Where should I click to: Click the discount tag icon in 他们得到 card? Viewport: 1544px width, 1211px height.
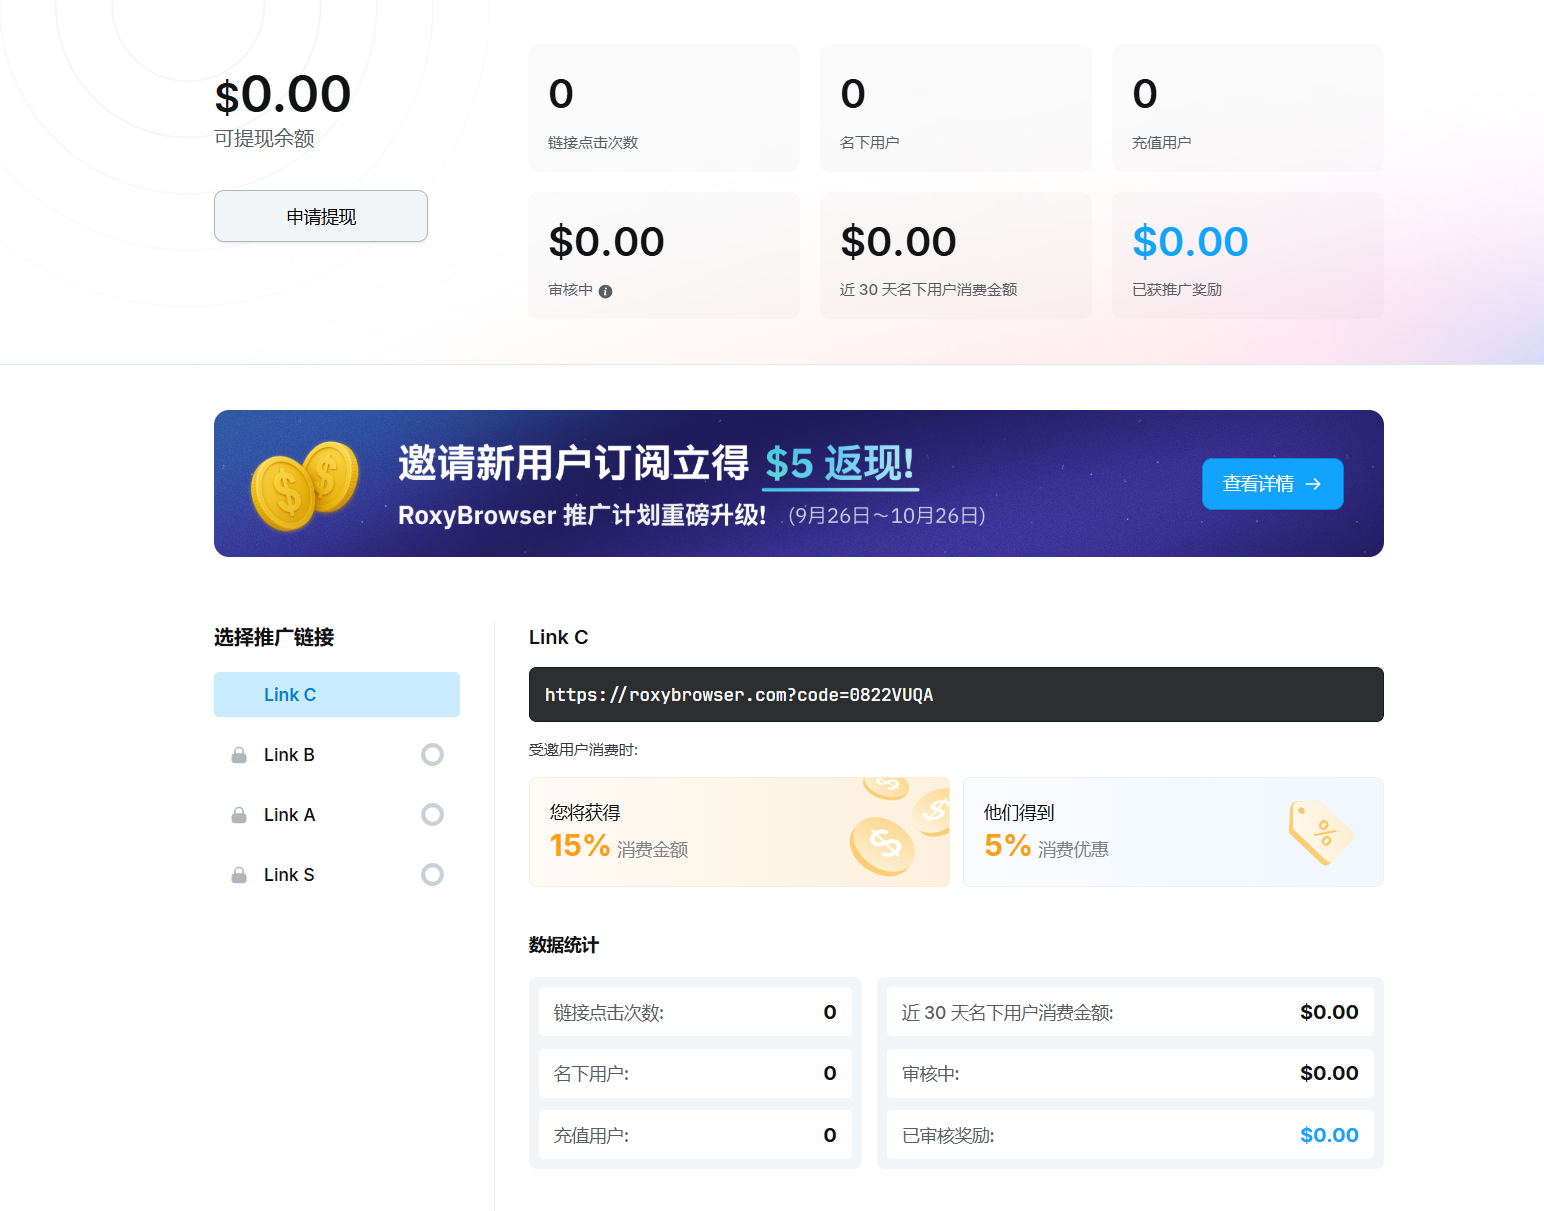(x=1320, y=832)
